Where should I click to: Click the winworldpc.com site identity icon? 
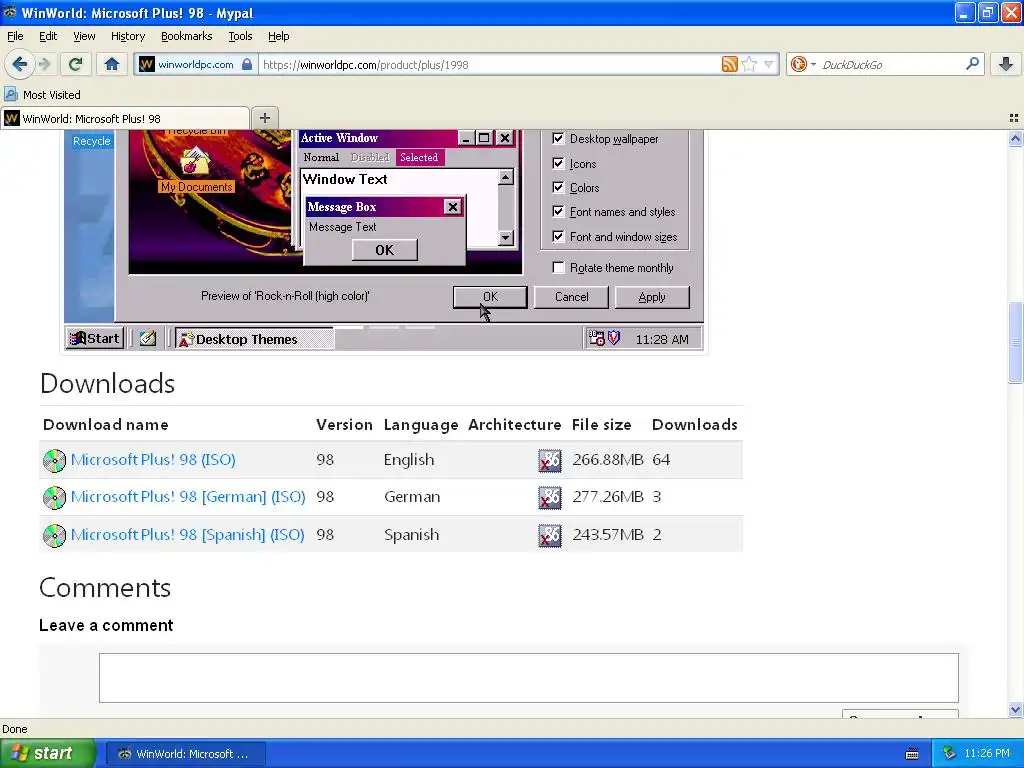point(147,64)
